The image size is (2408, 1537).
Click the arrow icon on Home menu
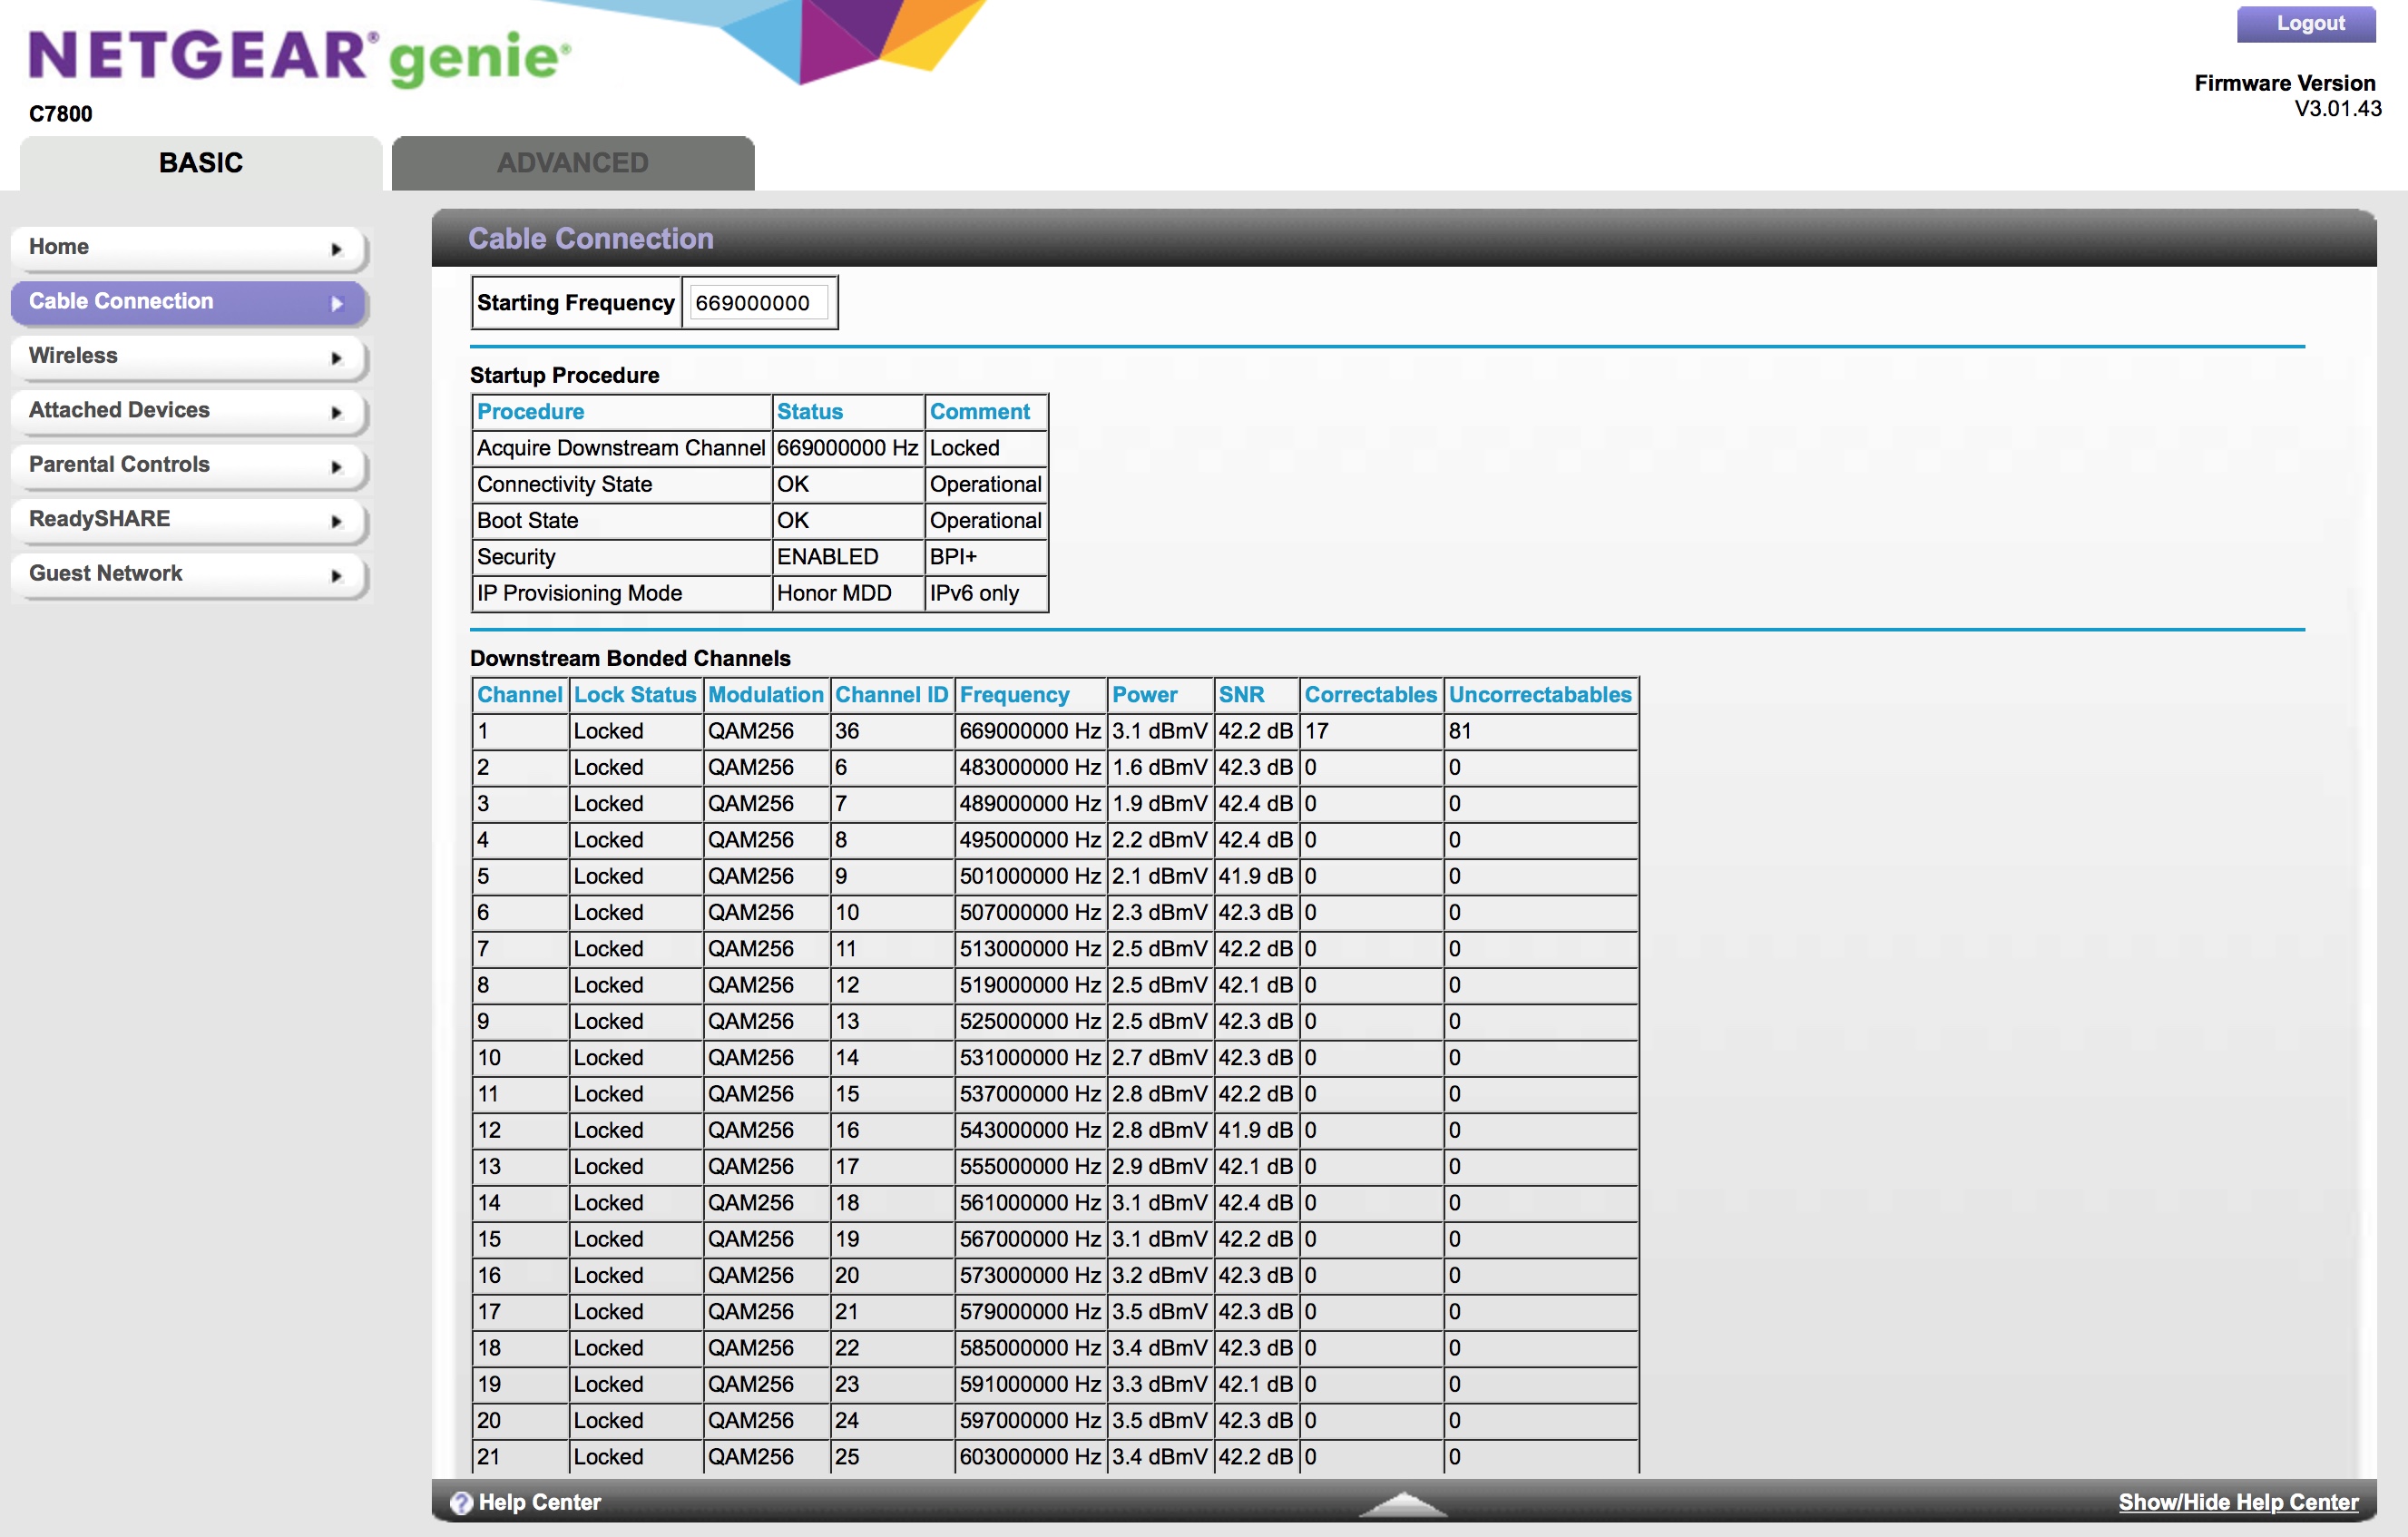337,249
